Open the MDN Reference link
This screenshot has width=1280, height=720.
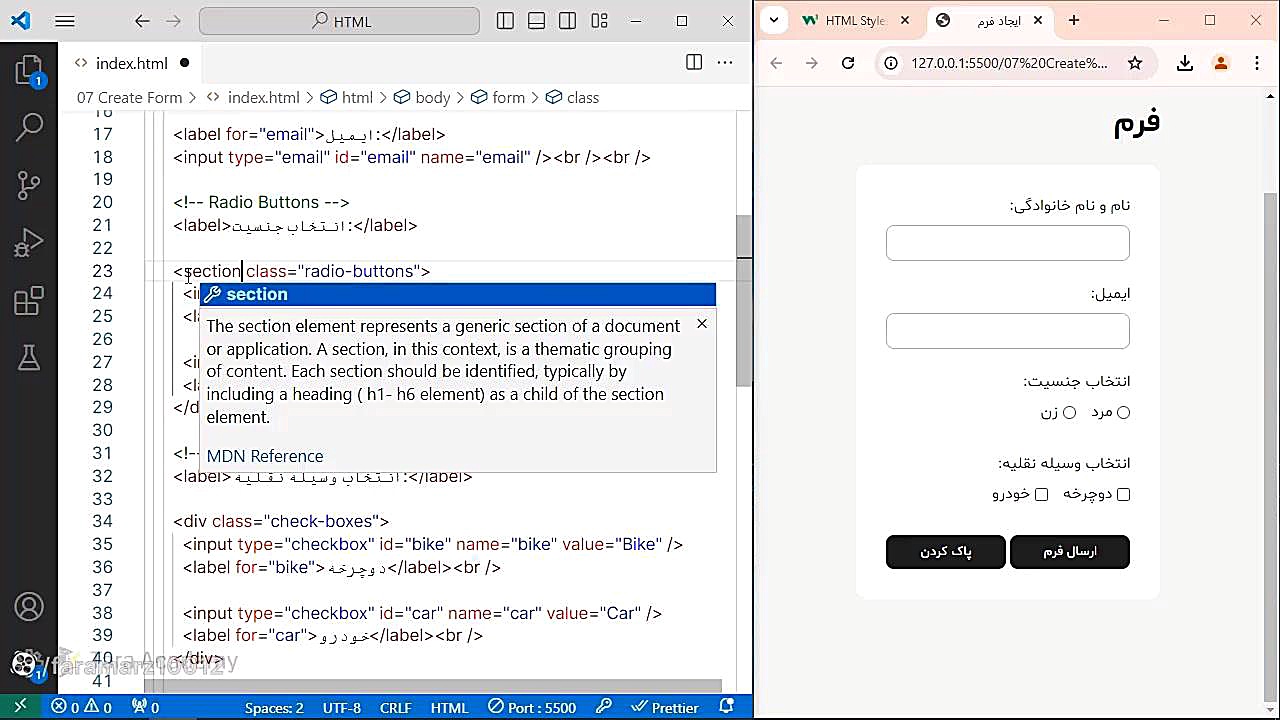265,456
